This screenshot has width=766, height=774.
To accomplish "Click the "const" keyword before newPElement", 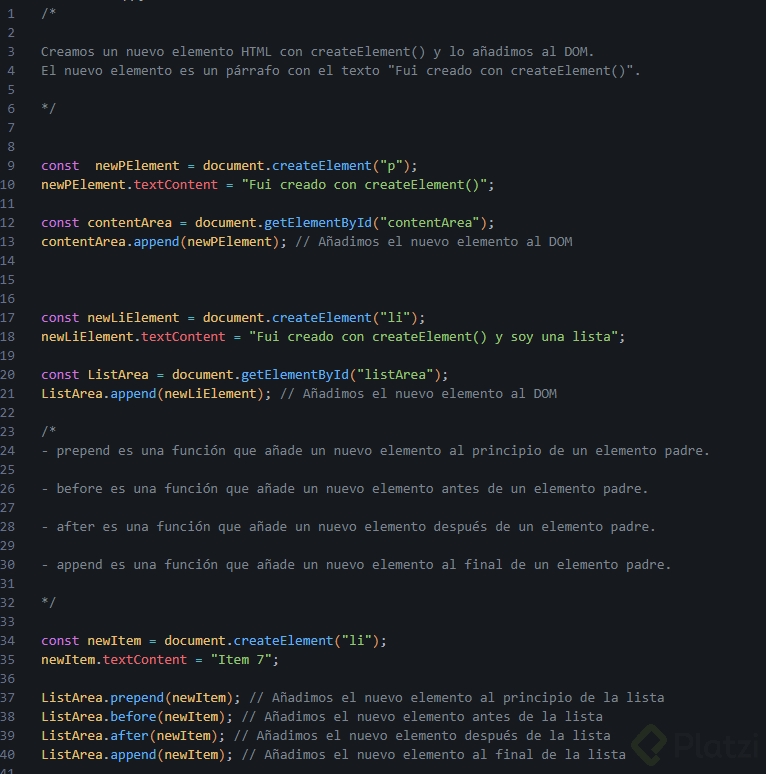I will point(60,166).
